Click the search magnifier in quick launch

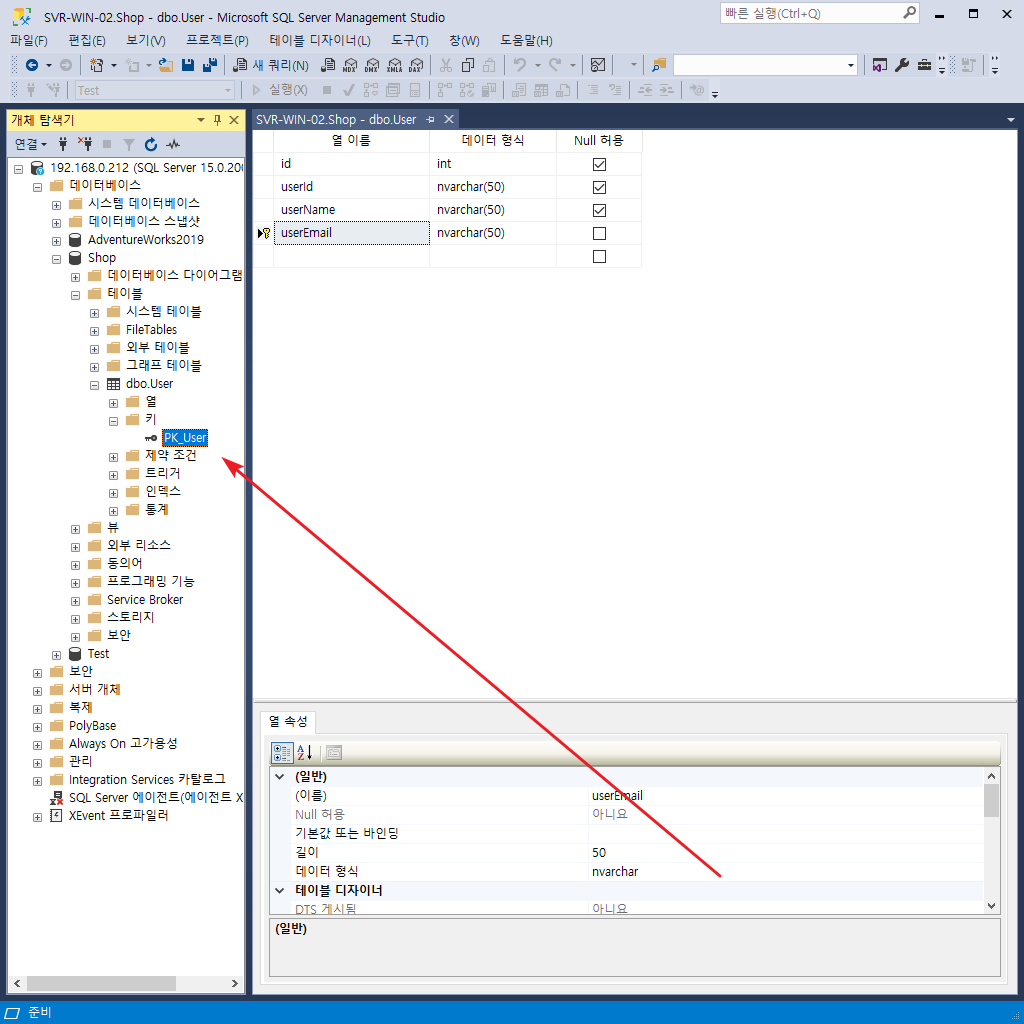(909, 13)
